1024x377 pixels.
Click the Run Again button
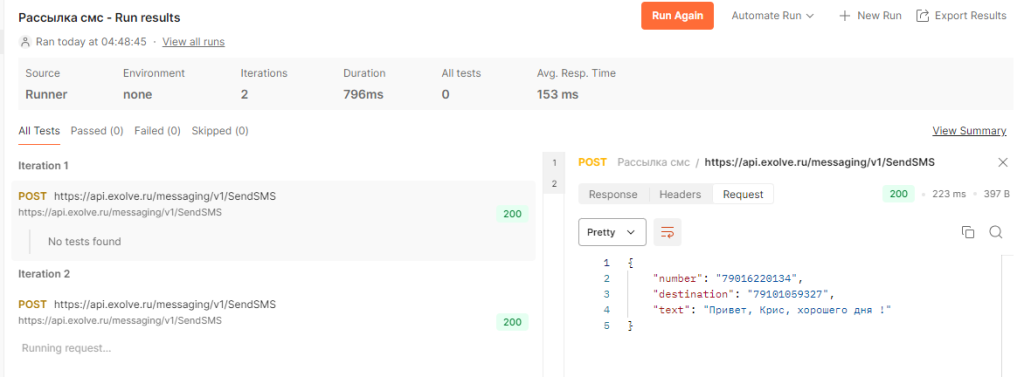(x=677, y=16)
